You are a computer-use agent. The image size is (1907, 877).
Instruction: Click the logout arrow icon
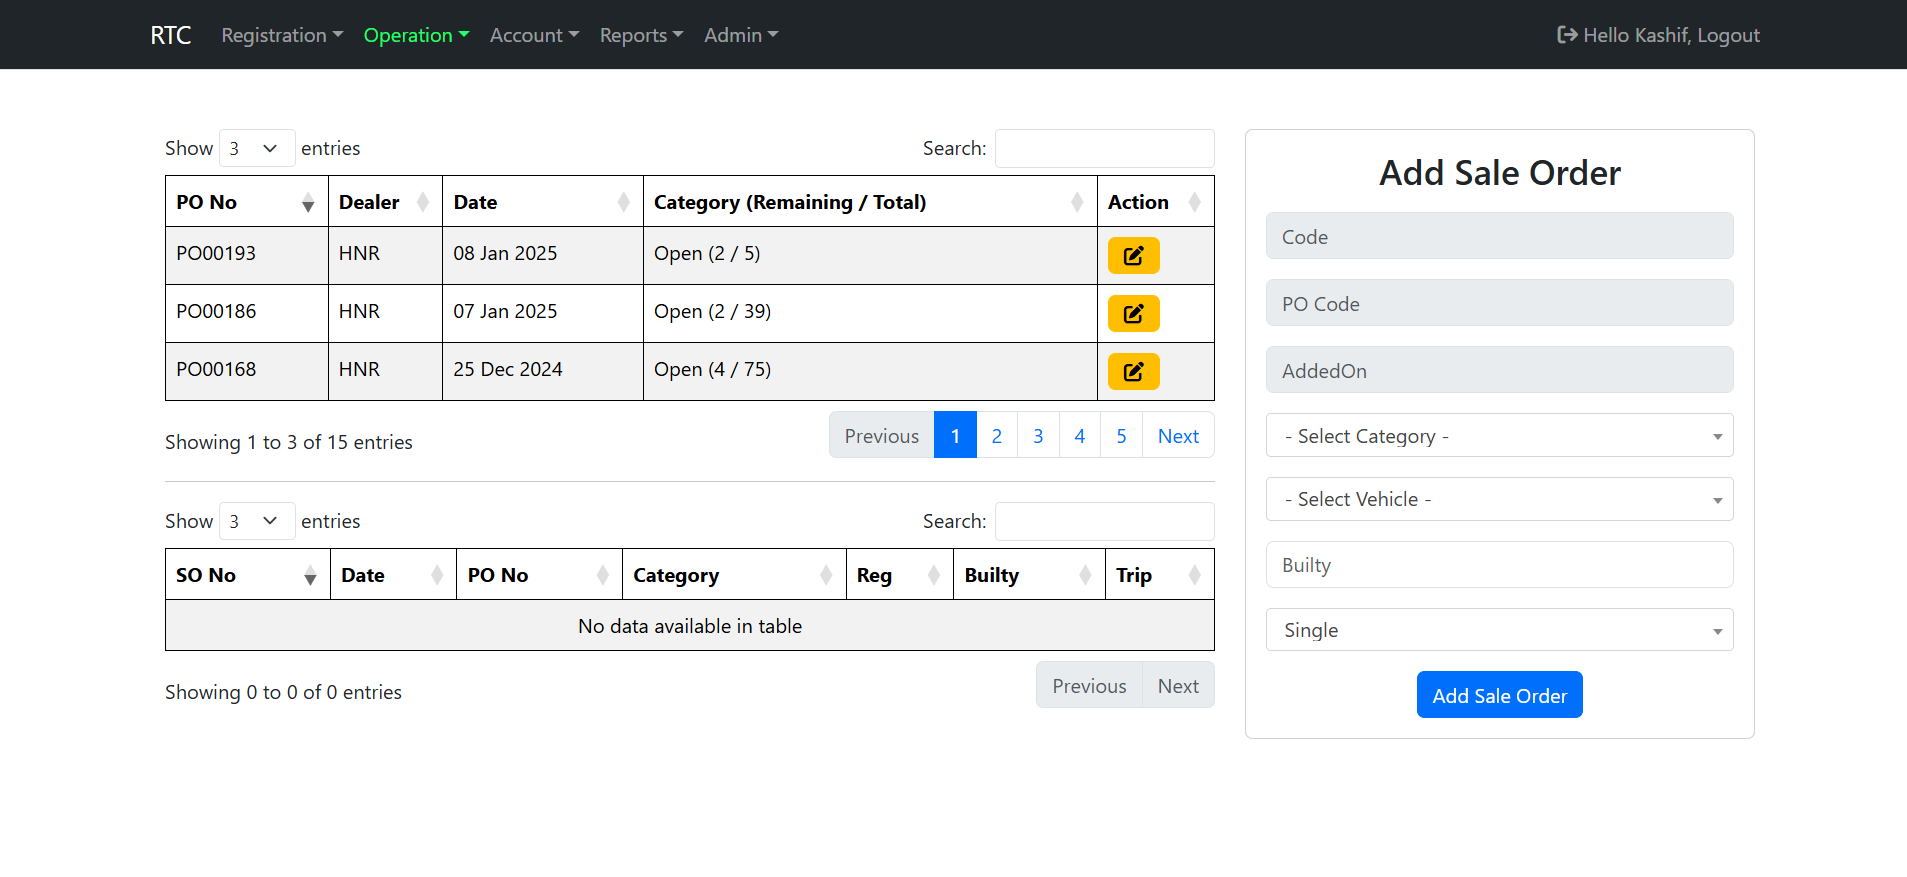point(1567,35)
